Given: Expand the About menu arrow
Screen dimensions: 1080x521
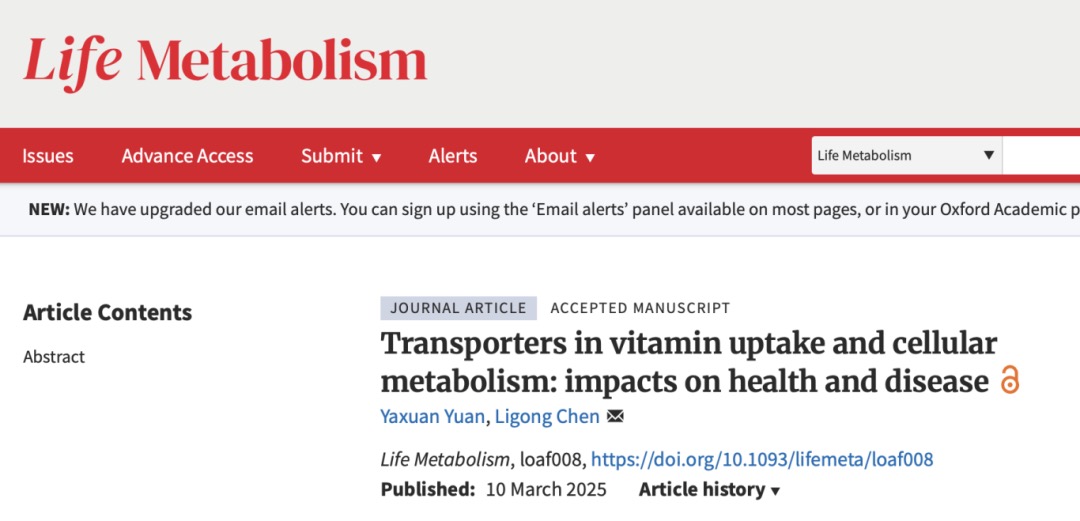Looking at the screenshot, I should pos(590,157).
